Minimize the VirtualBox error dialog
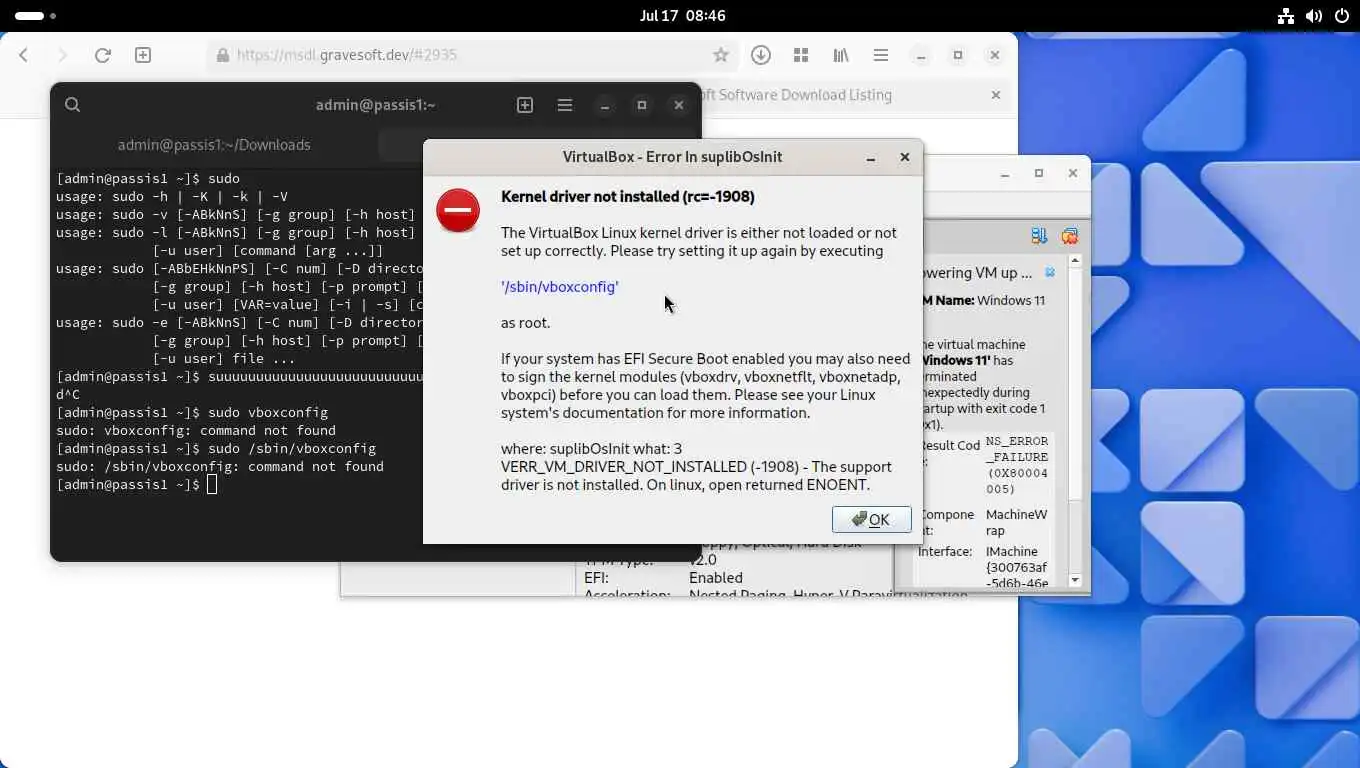Screen dimensions: 1360x768 coord(871,157)
